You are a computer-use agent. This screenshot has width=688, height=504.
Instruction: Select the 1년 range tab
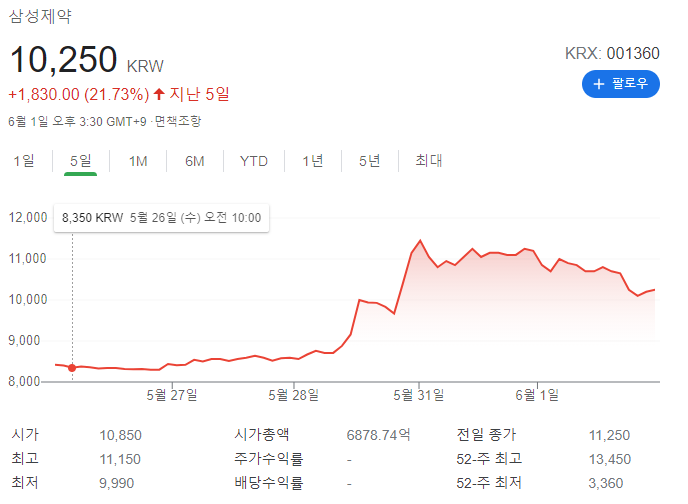313,161
